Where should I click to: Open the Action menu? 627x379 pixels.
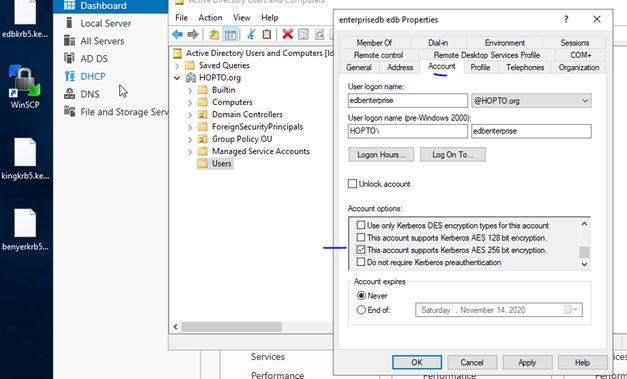210,18
